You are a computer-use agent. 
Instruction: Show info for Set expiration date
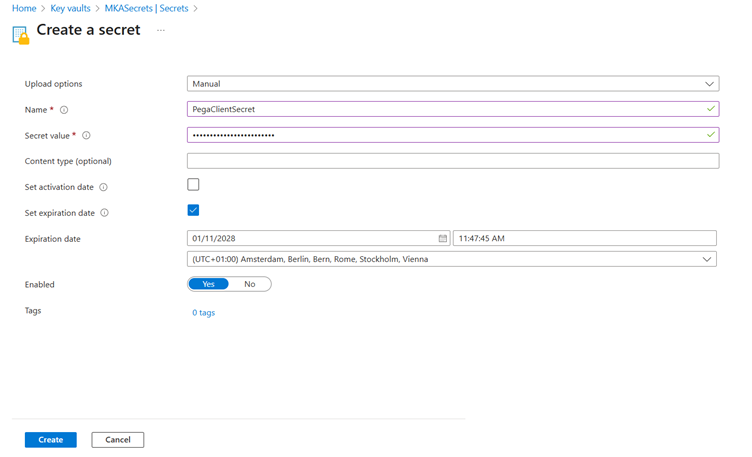pyautogui.click(x=104, y=213)
